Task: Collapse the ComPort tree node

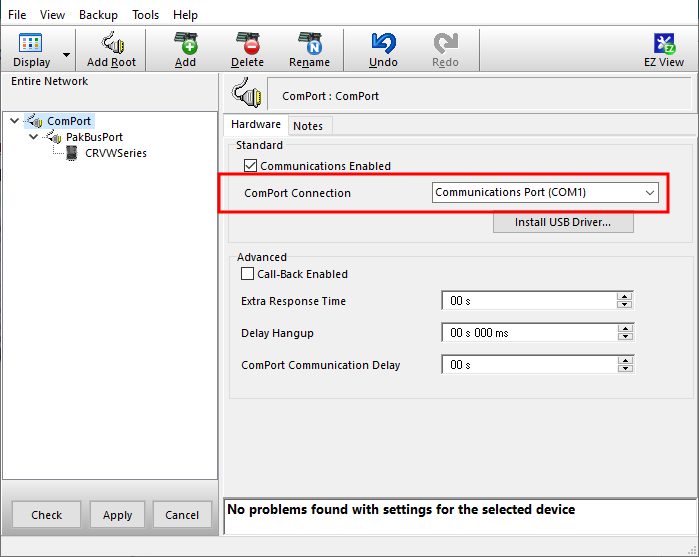Action: pos(14,121)
